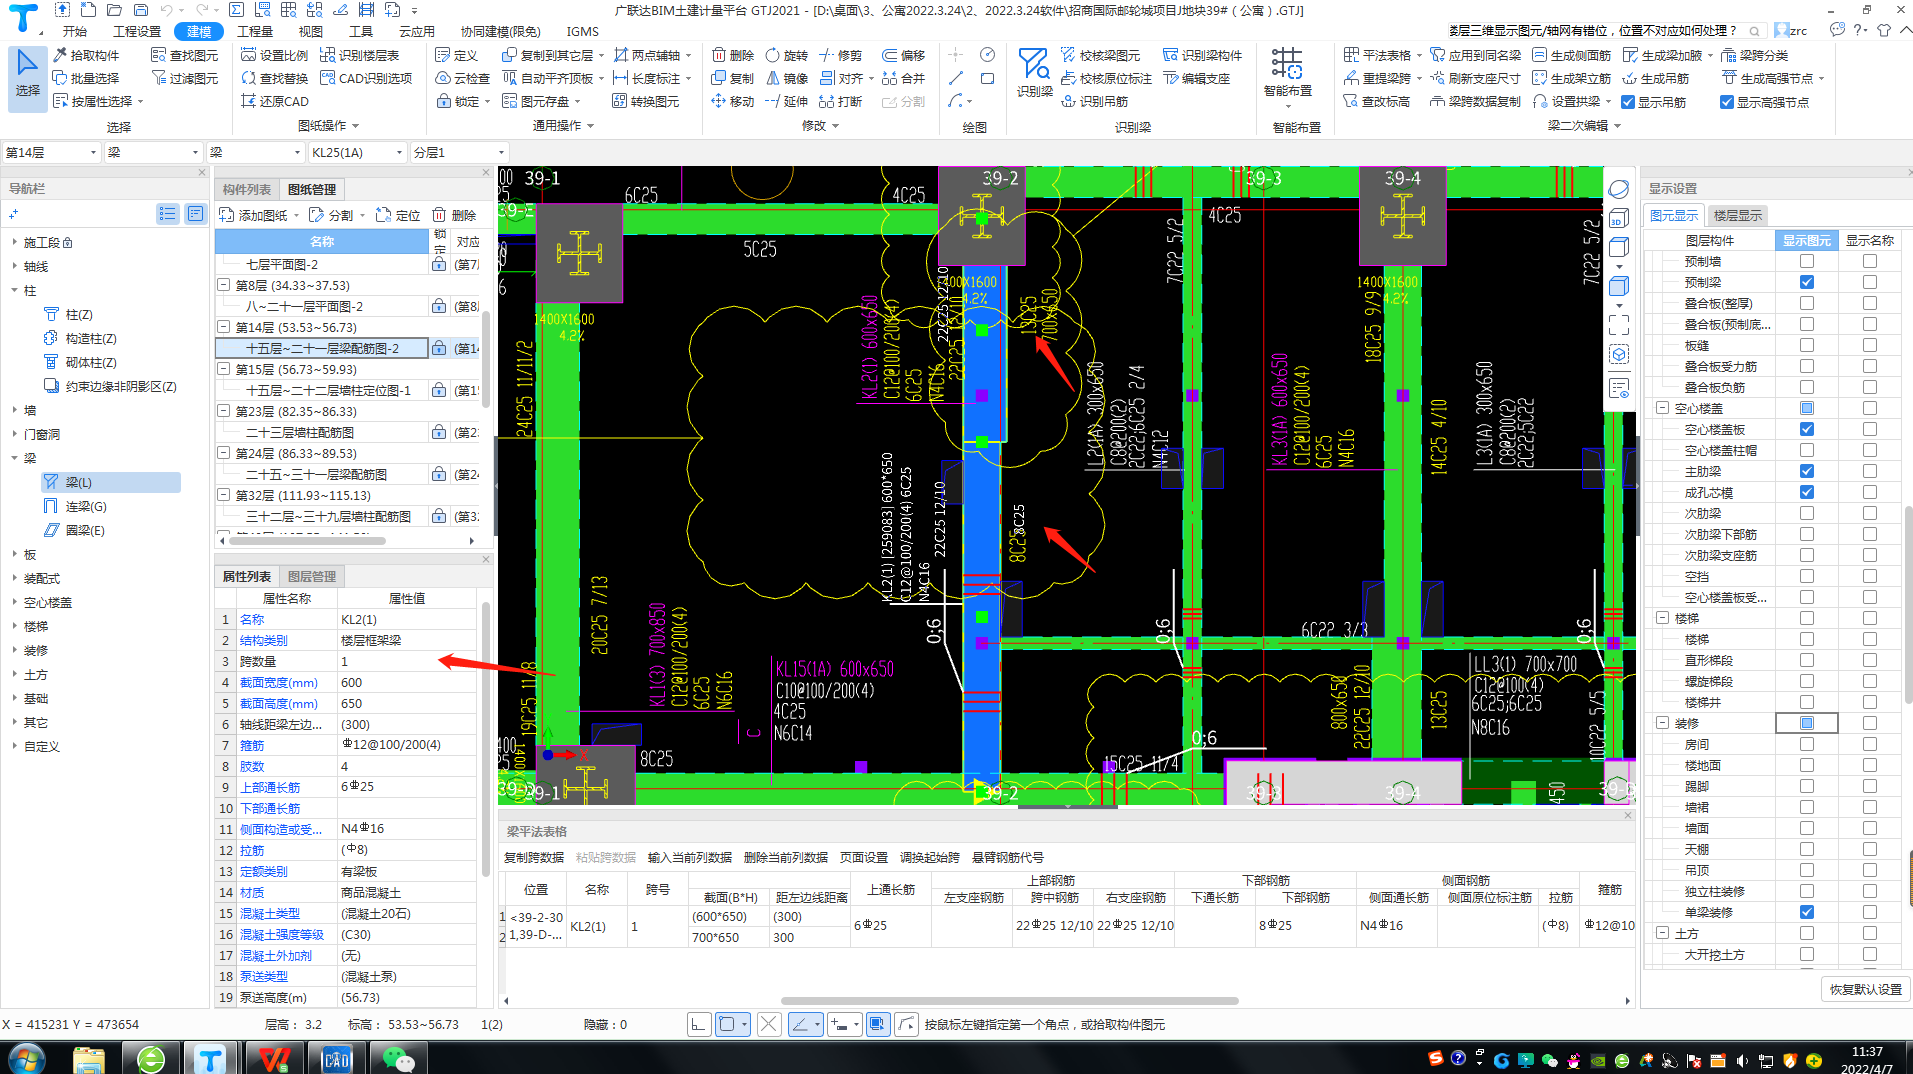The width and height of the screenshot is (1913, 1074).
Task: Select the 旋转 rotate tool
Action: (787, 55)
